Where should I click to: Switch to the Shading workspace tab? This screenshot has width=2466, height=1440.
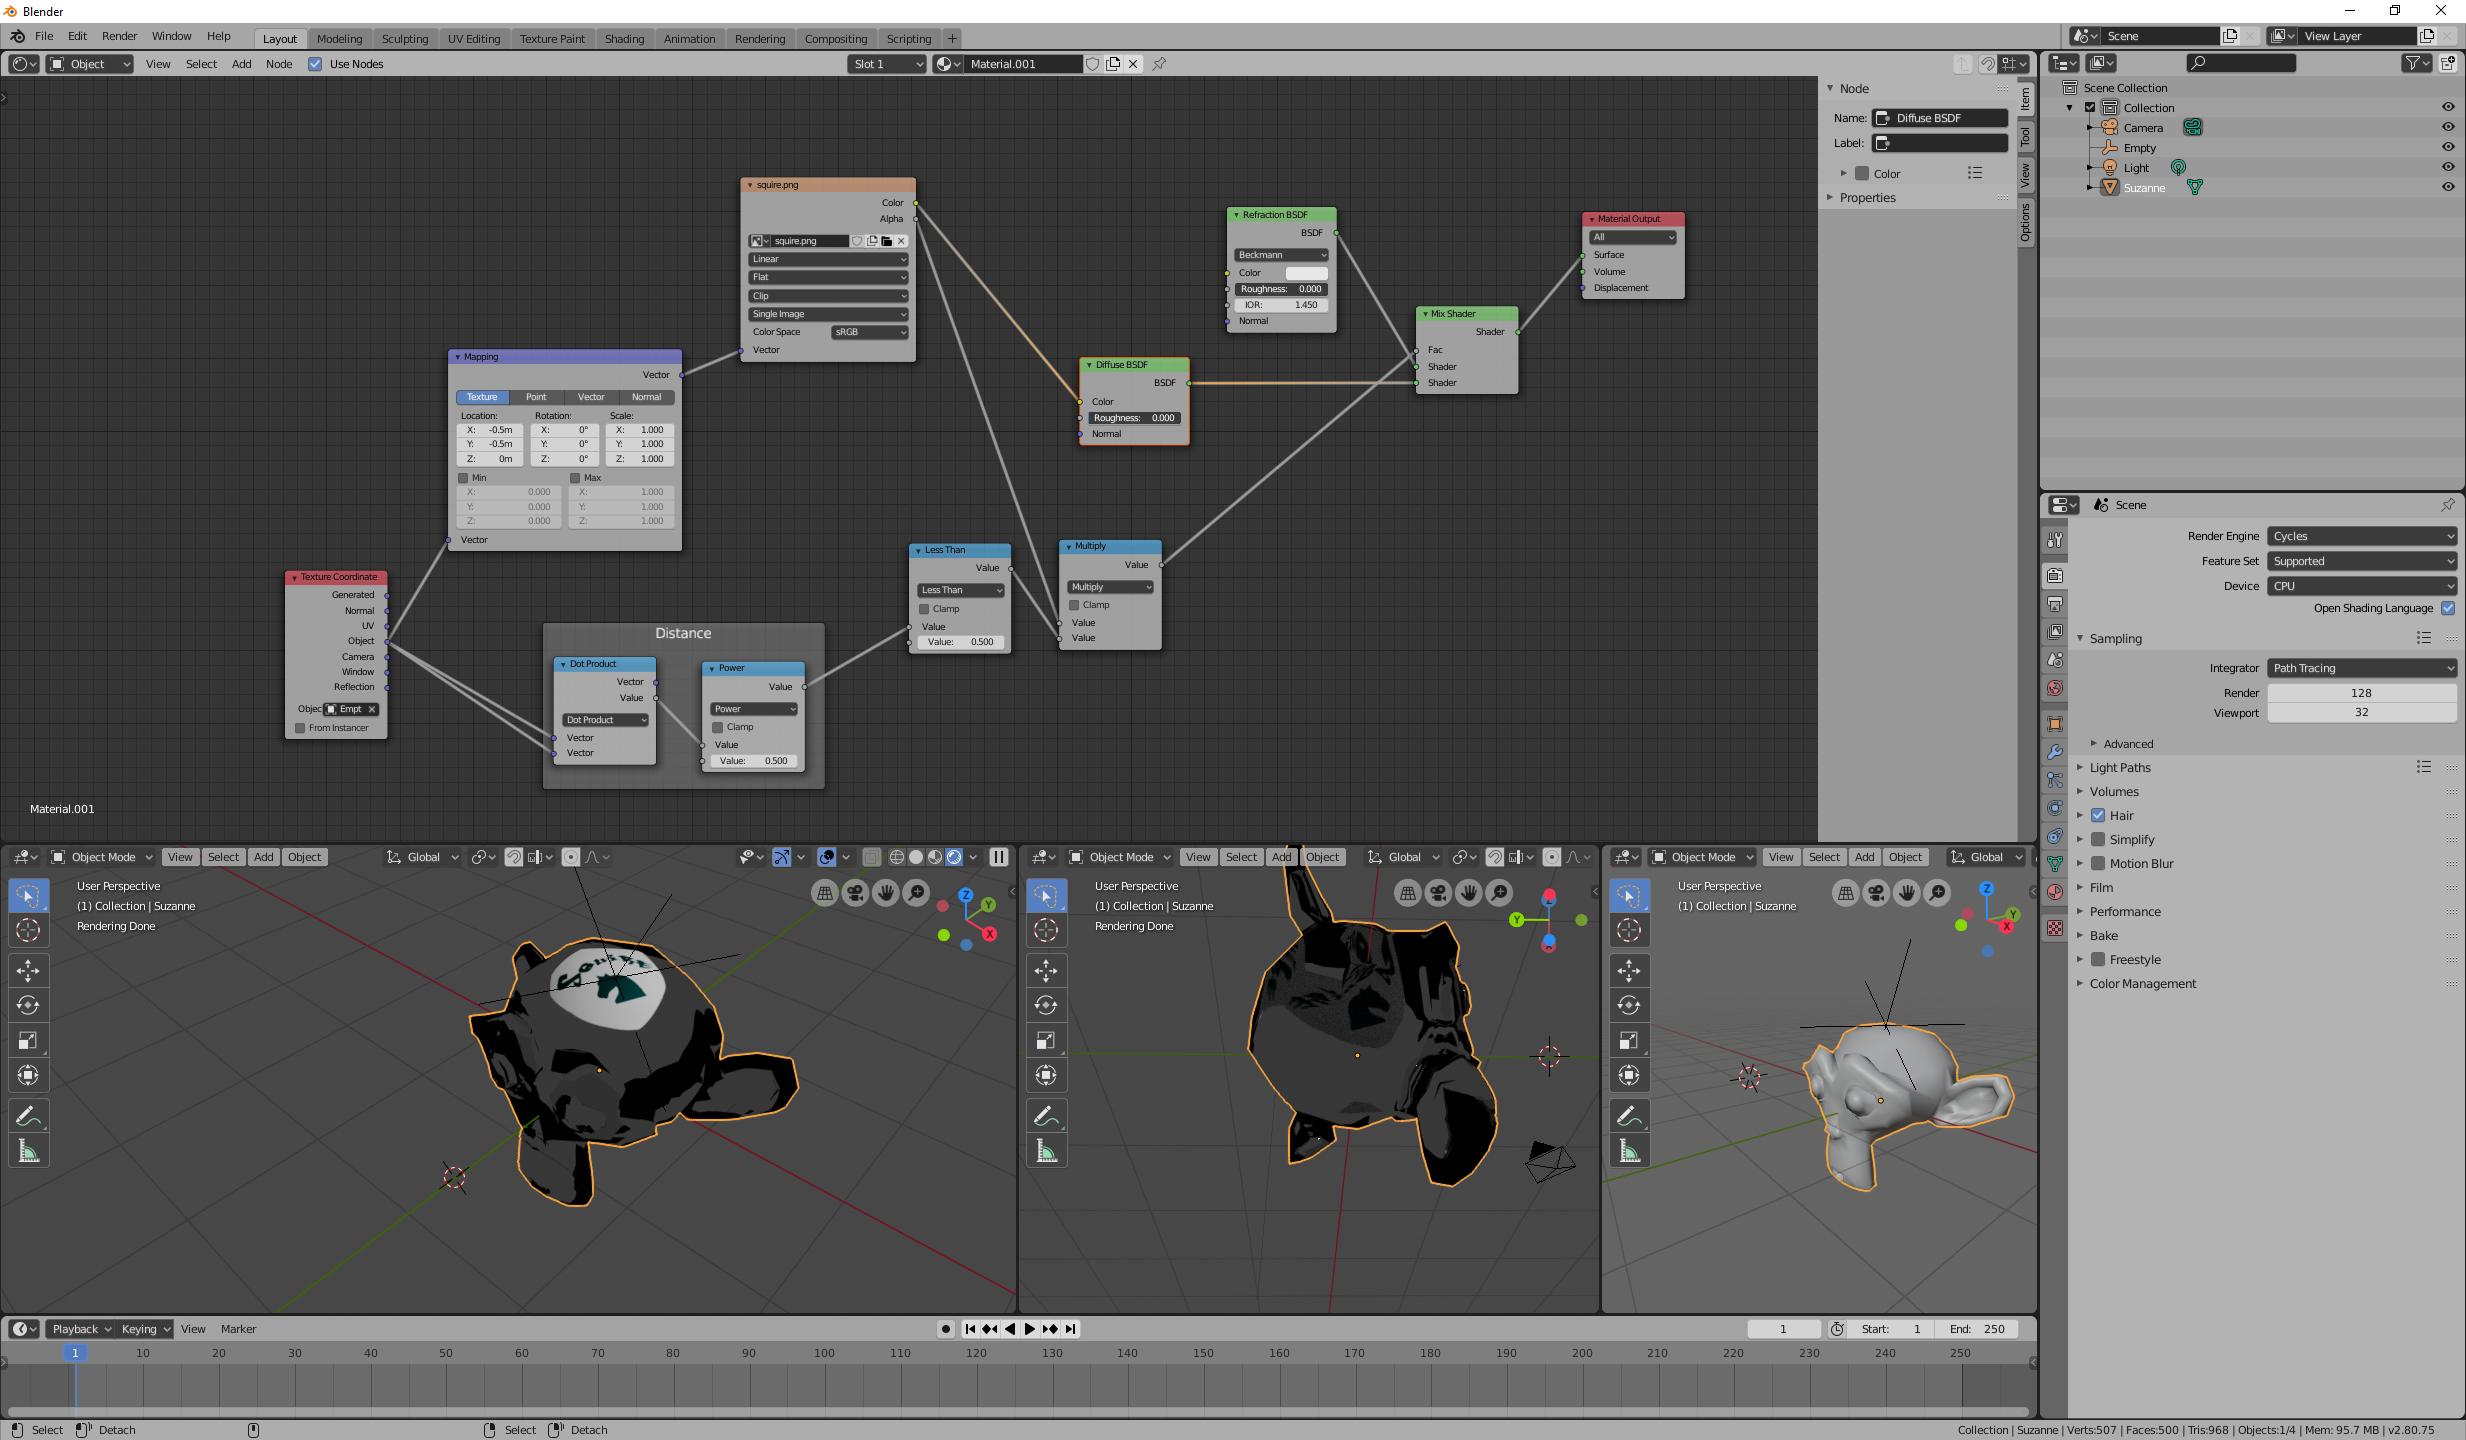pos(624,38)
